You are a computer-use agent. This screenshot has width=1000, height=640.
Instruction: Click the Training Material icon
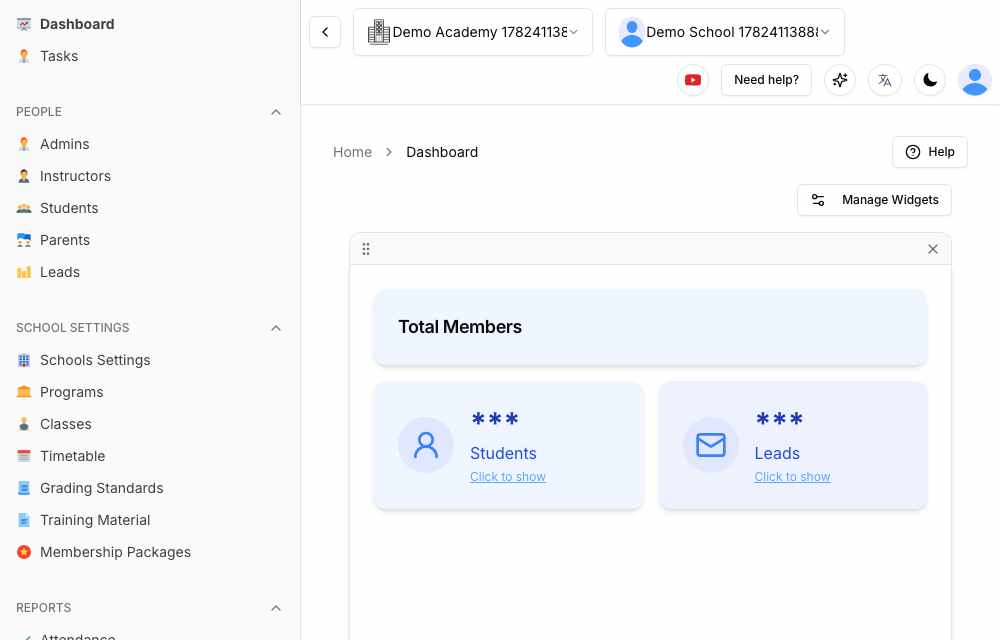click(24, 520)
